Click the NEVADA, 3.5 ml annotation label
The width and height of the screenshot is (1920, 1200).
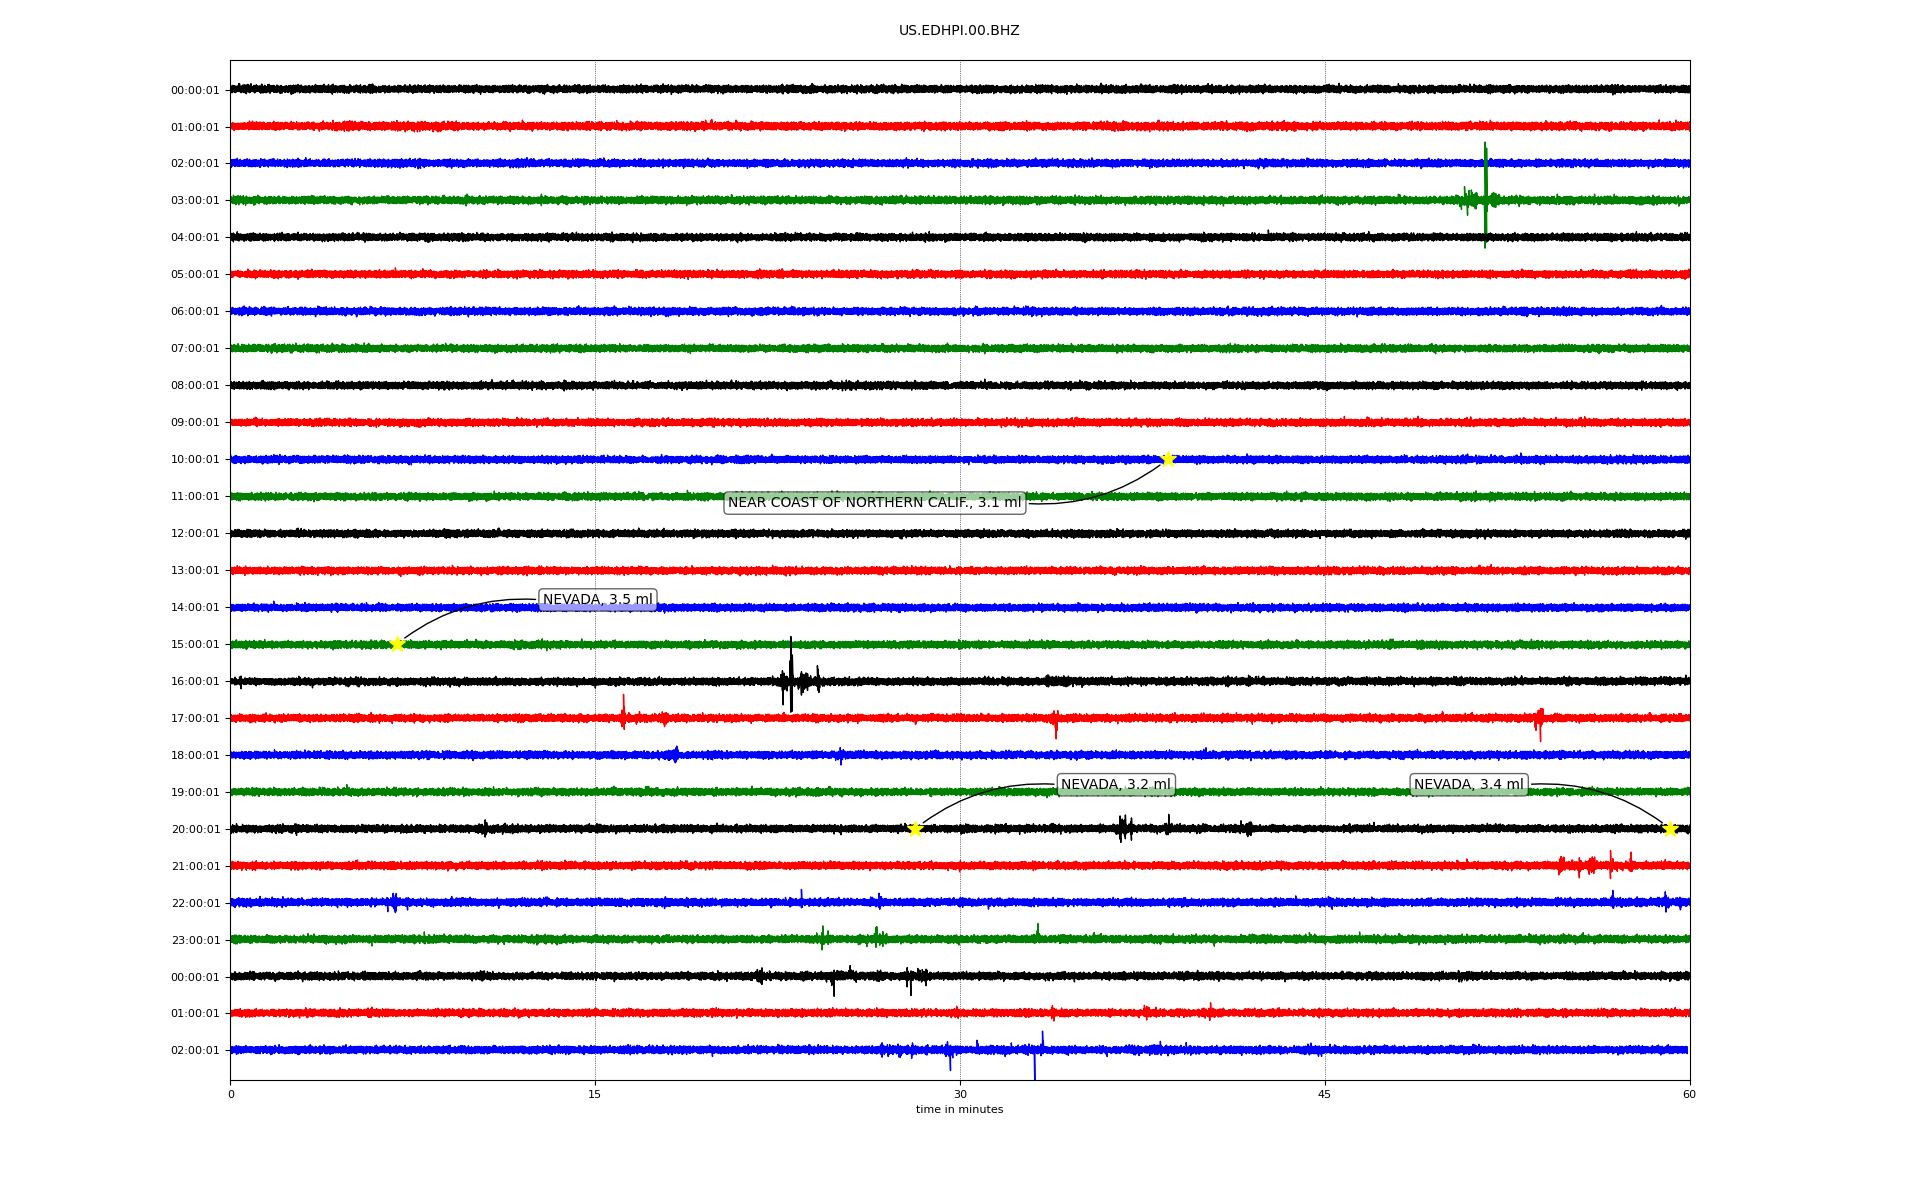pyautogui.click(x=597, y=600)
